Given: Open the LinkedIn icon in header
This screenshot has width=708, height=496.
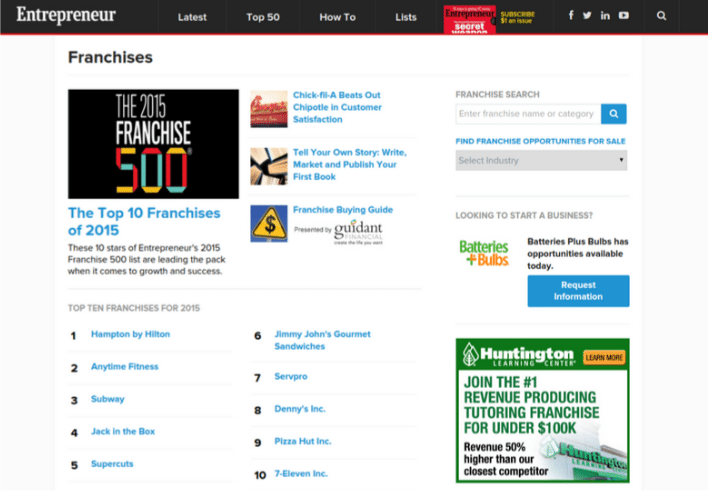Looking at the screenshot, I should coord(605,16).
